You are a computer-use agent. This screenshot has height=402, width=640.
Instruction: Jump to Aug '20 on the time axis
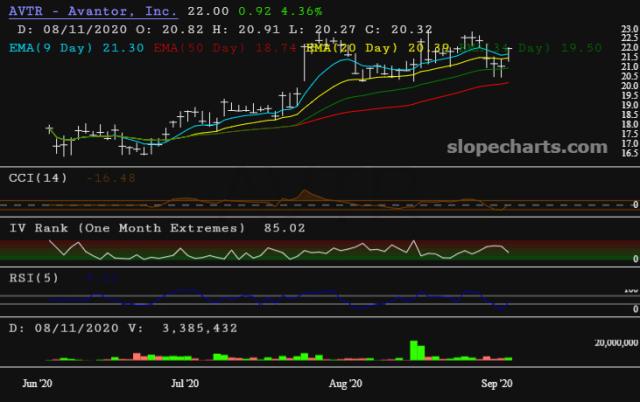(x=345, y=383)
